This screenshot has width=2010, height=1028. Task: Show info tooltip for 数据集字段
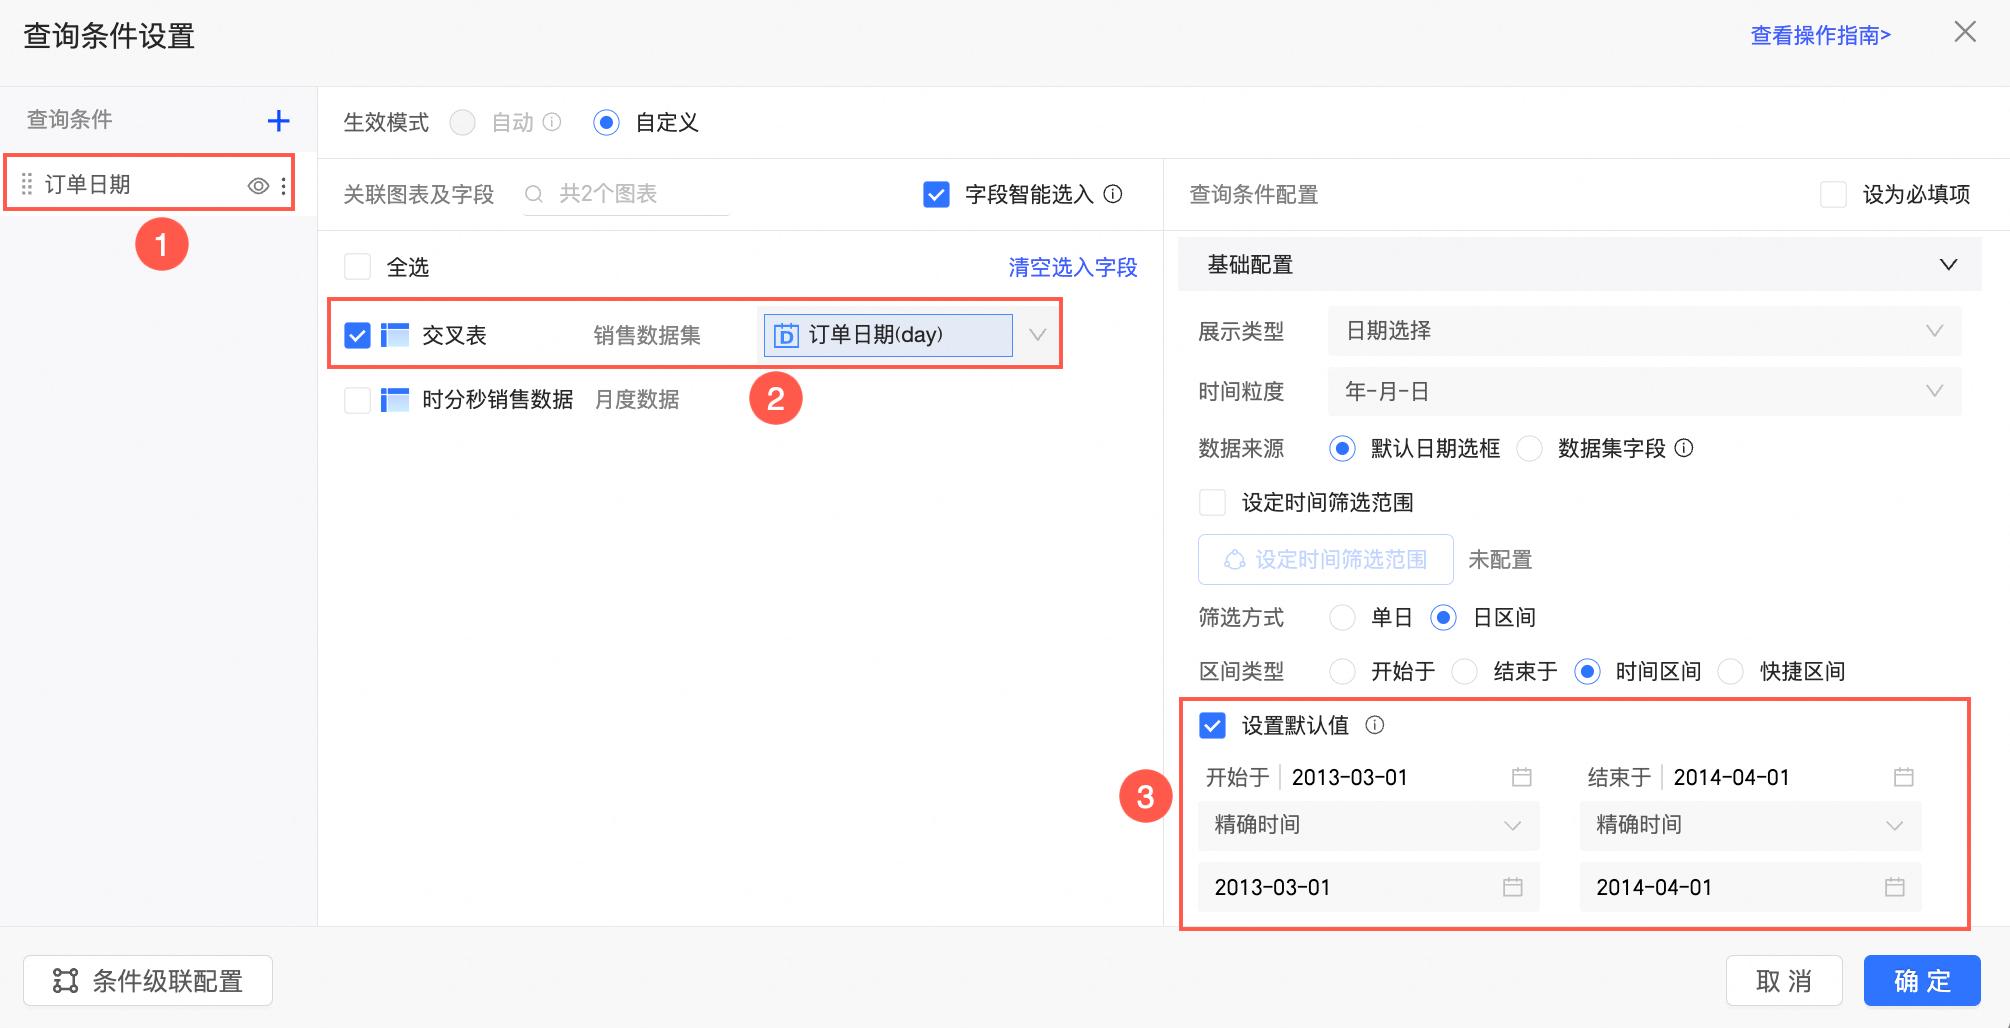coord(1684,448)
